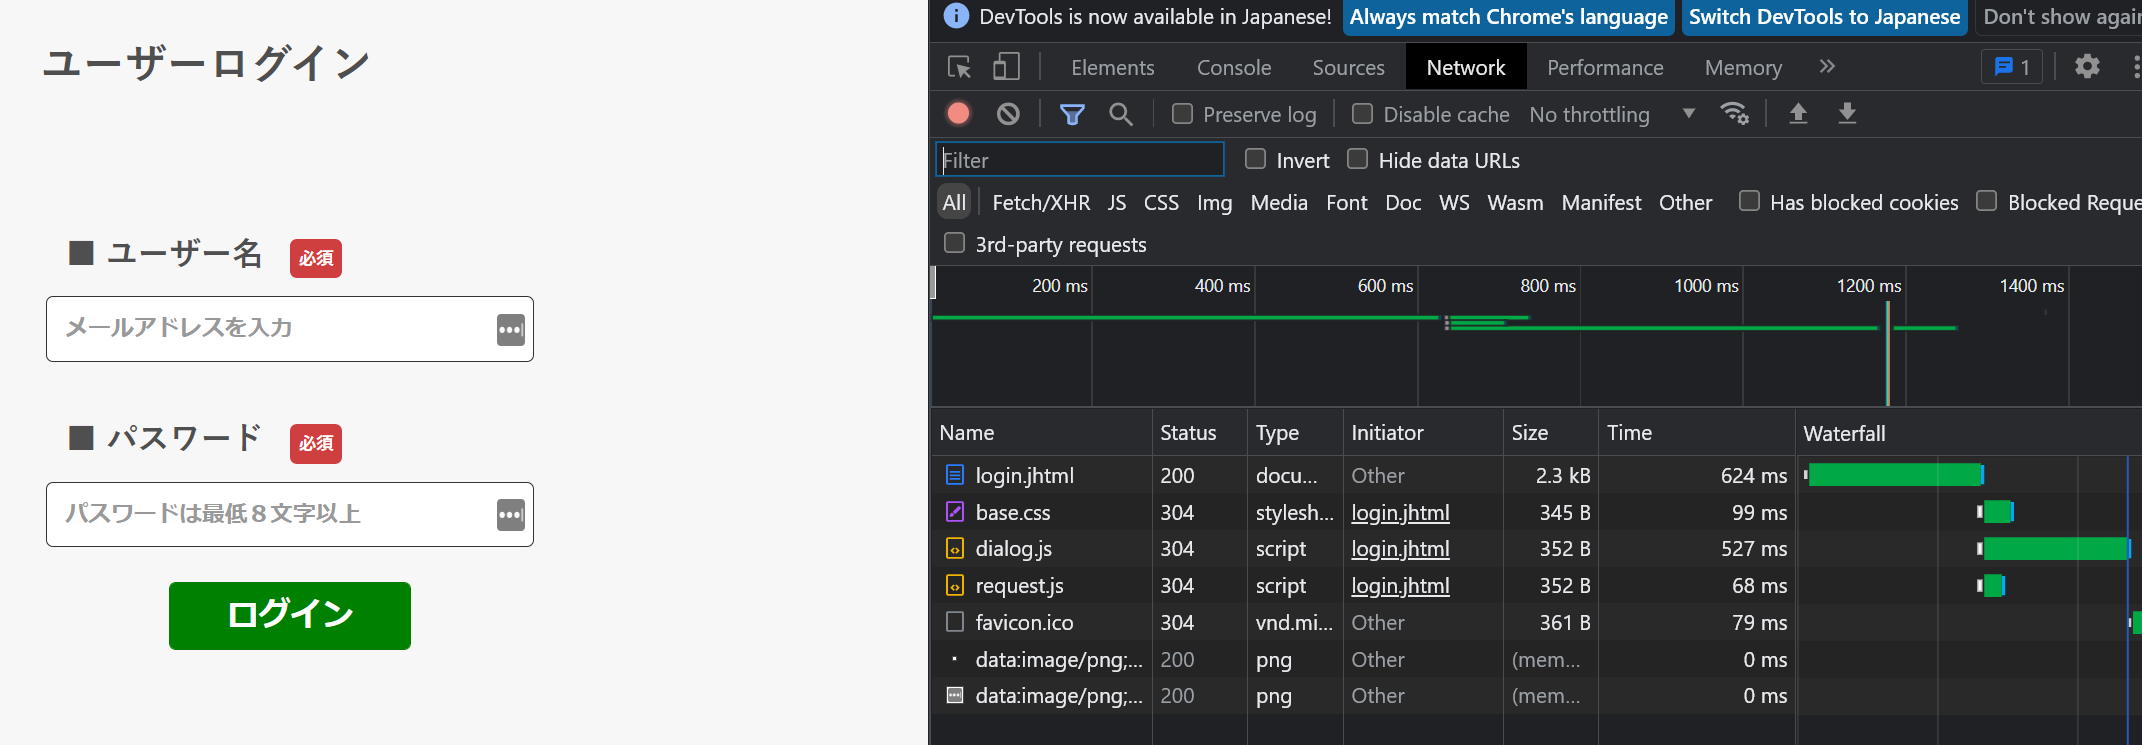Open network search magnifier

(1121, 114)
